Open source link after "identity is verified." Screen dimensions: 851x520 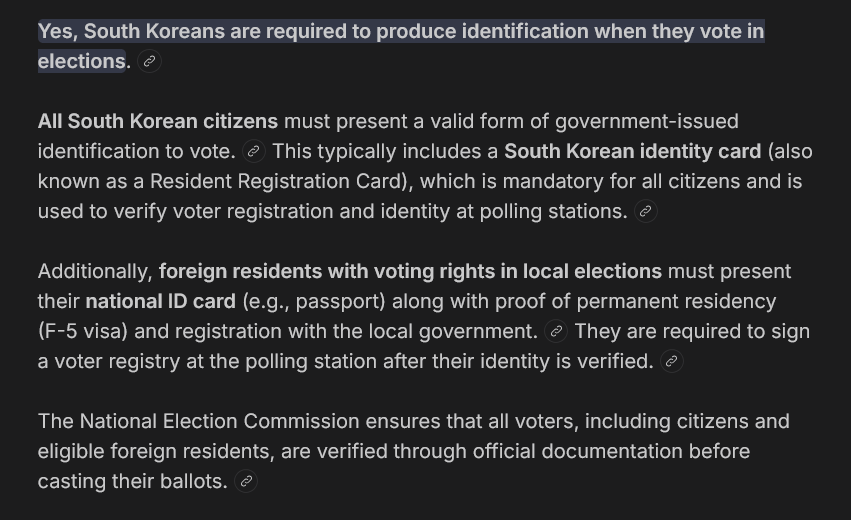click(672, 362)
